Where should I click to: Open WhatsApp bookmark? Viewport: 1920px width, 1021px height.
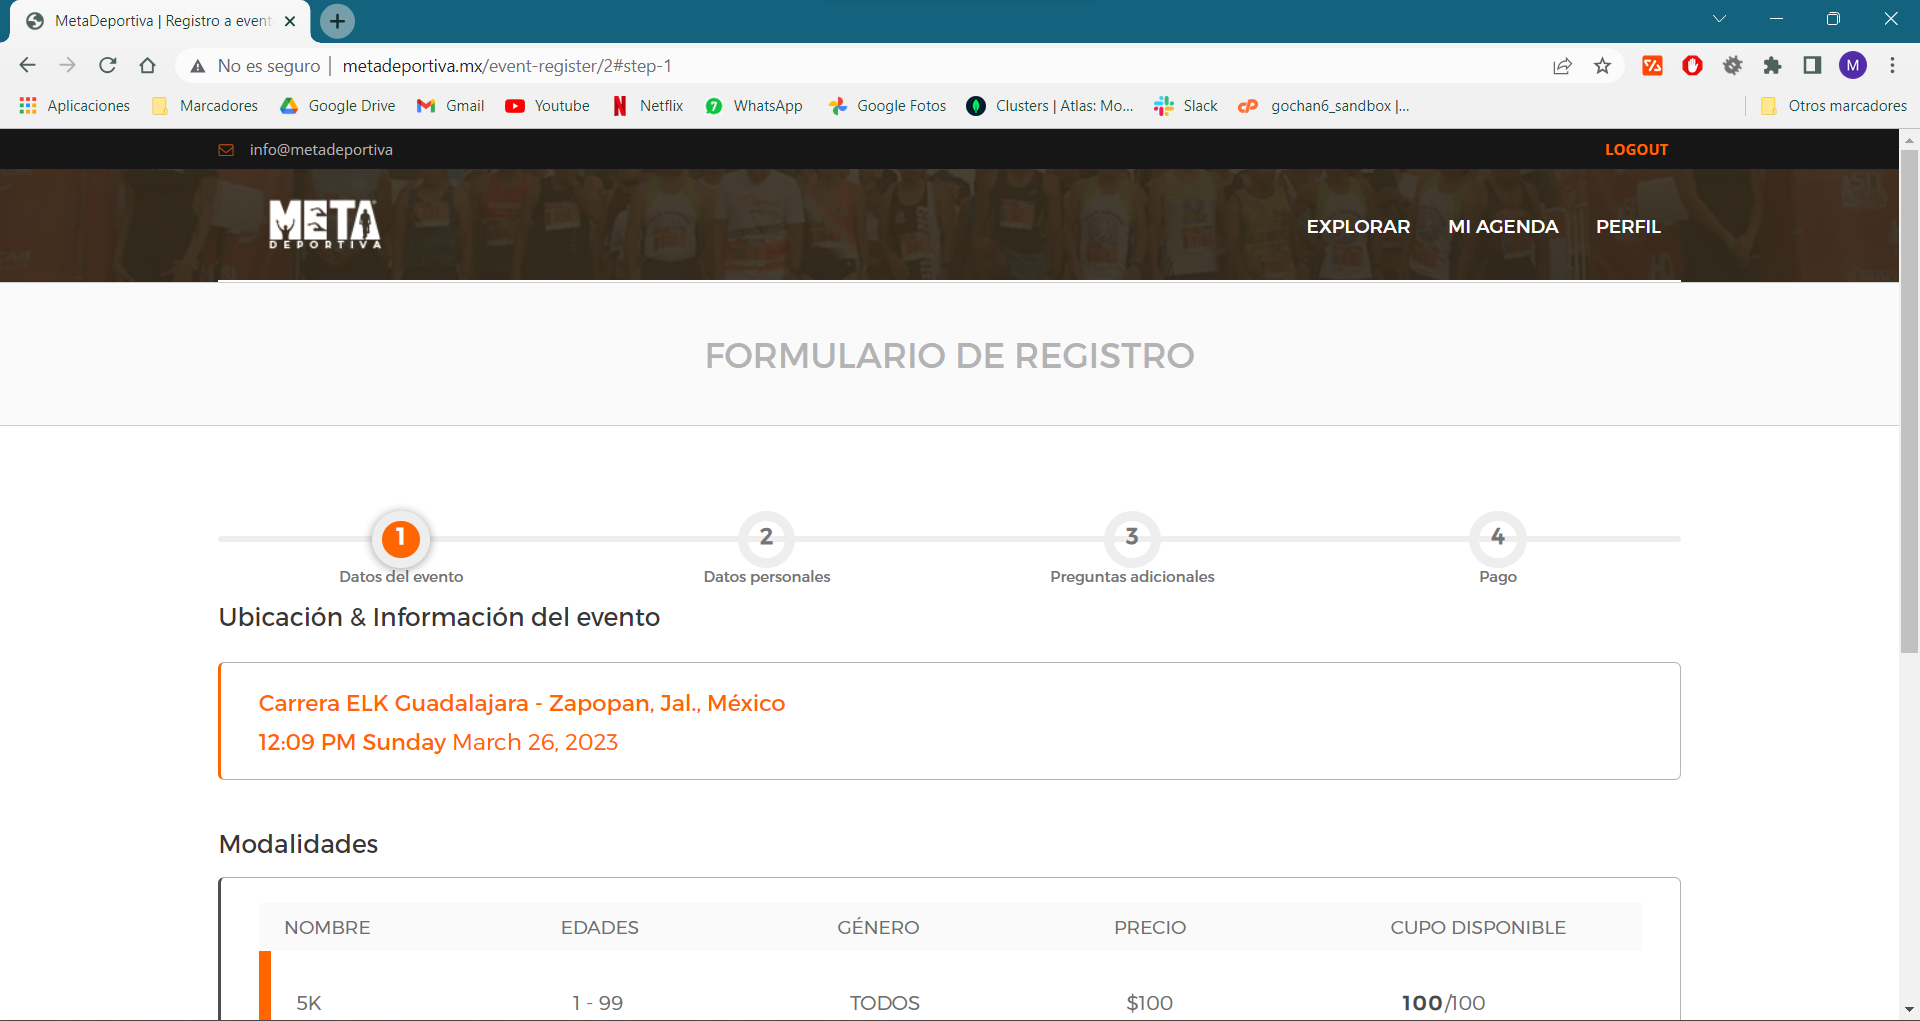[x=754, y=106]
